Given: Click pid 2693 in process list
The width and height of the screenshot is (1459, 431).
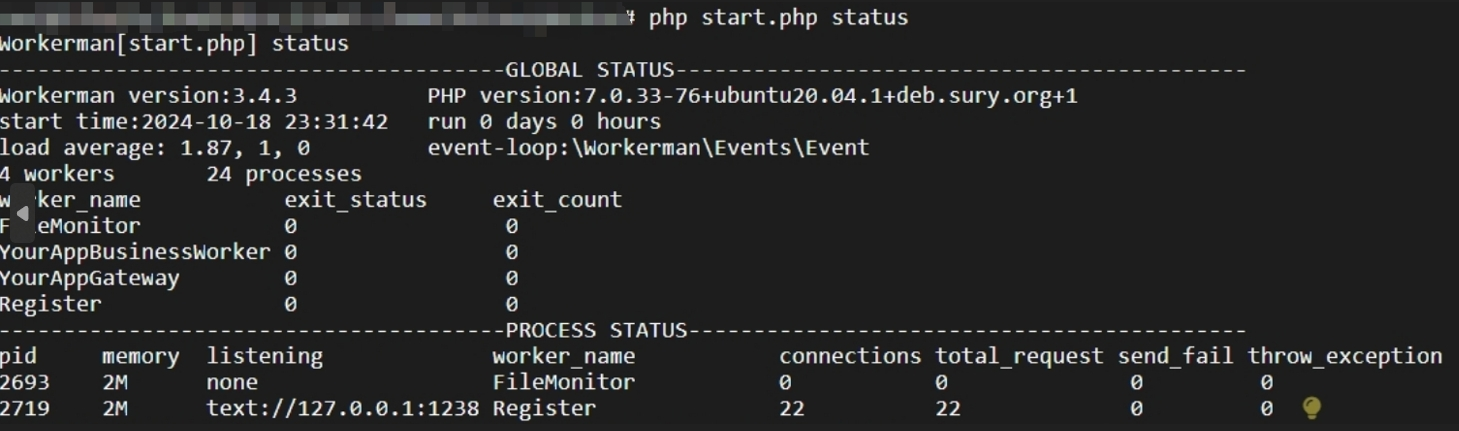Looking at the screenshot, I should (x=25, y=382).
